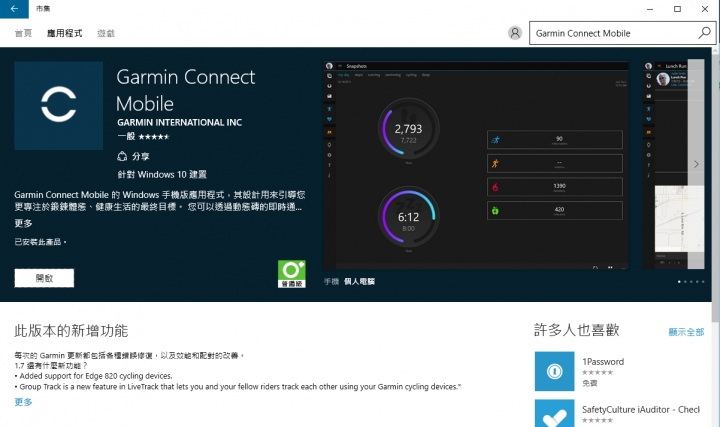Click the Edge 820 cycling devices release note
This screenshot has height=427, width=720.
[94, 376]
